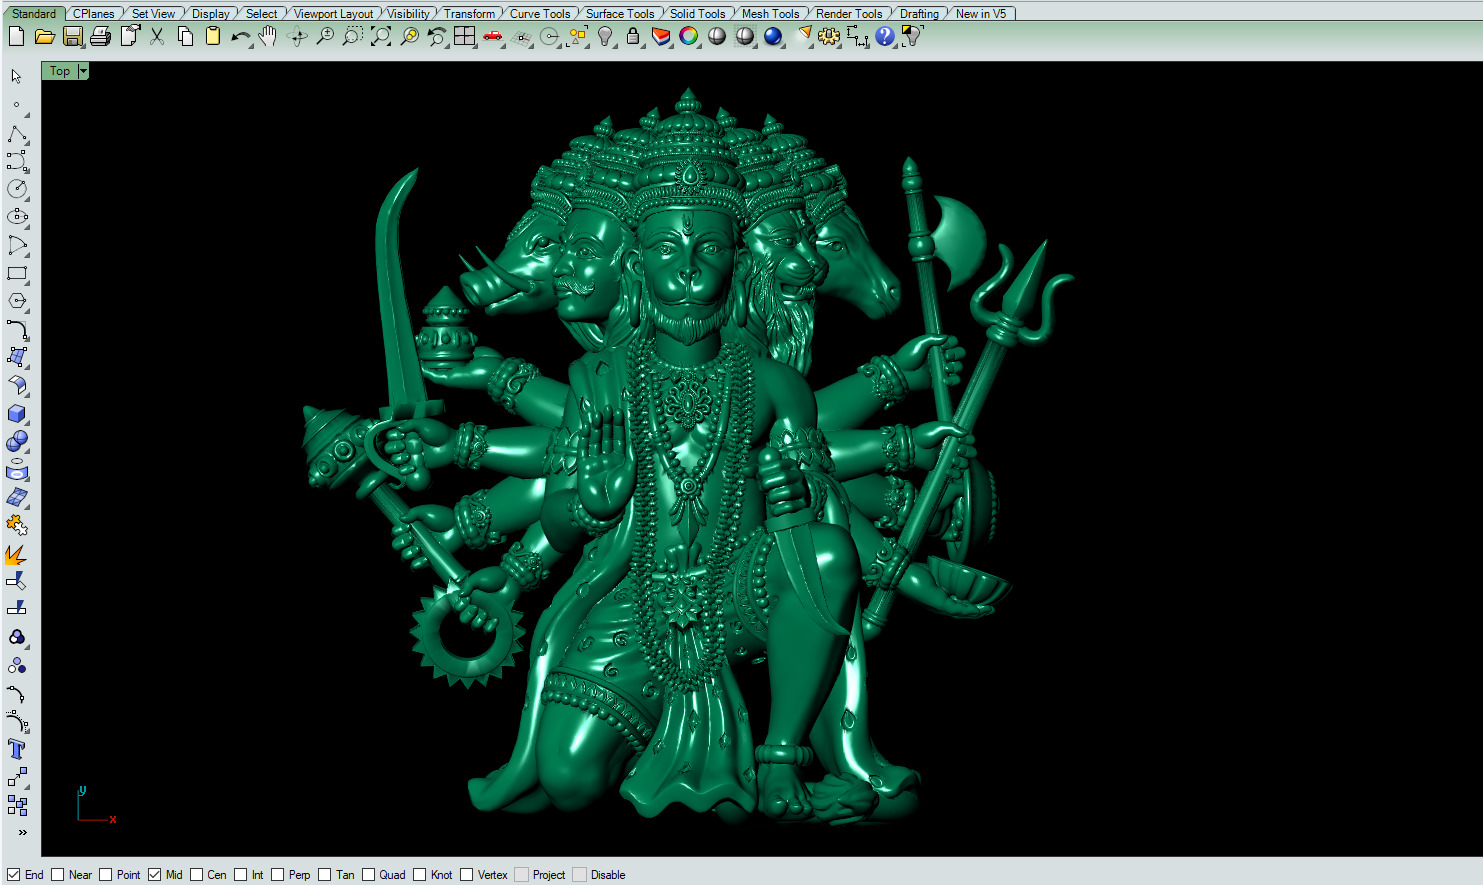1483x885 pixels.
Task: Toggle the Project osnap checkbox
Action: pyautogui.click(x=522, y=875)
